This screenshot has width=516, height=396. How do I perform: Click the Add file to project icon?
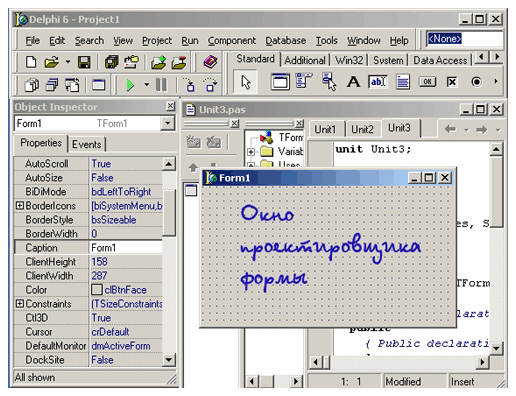click(x=159, y=62)
